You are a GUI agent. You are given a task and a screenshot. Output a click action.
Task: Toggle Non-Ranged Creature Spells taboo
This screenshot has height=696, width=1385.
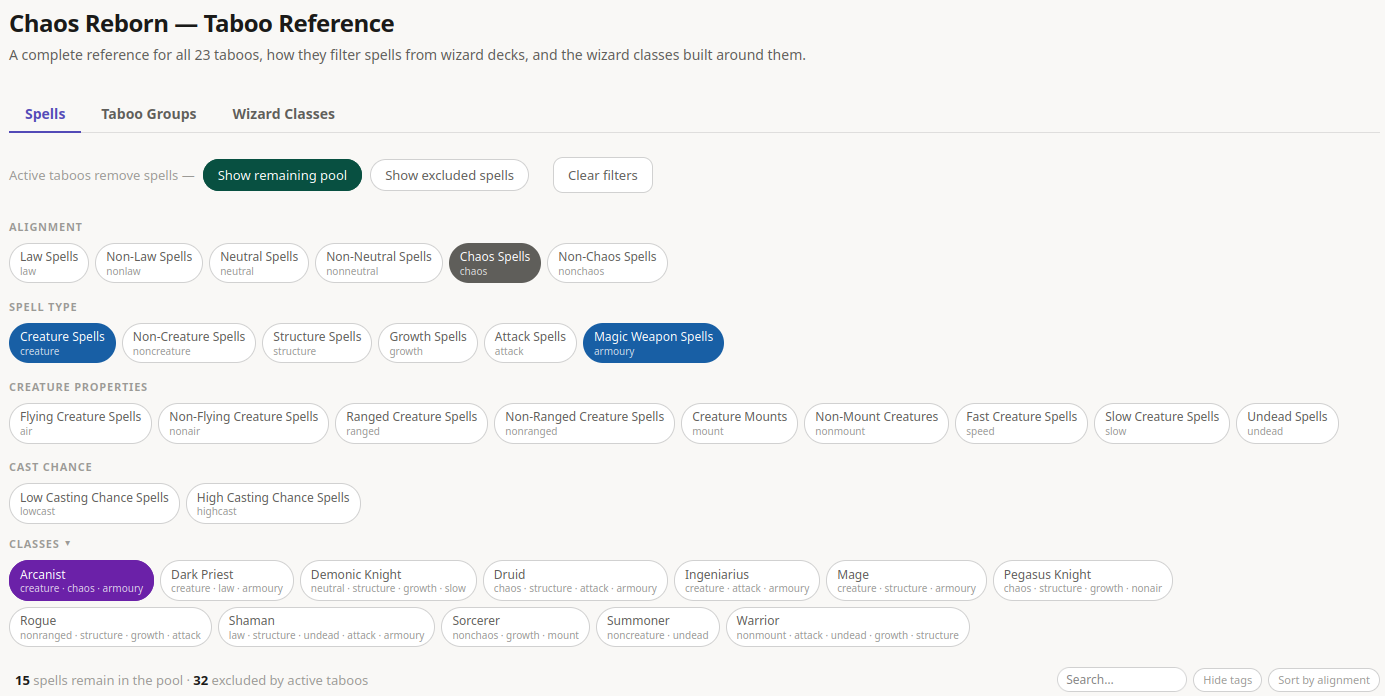(585, 423)
